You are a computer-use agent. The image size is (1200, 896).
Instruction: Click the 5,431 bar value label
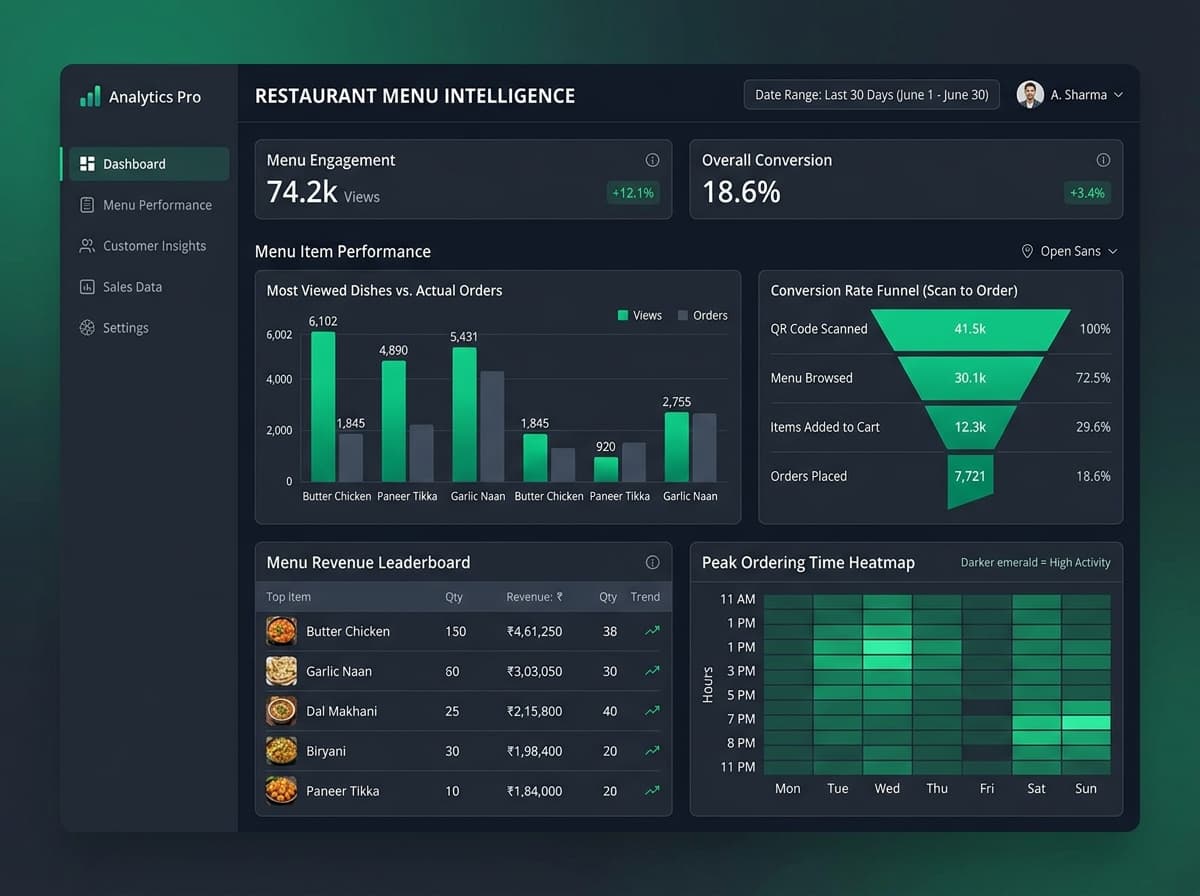point(464,337)
